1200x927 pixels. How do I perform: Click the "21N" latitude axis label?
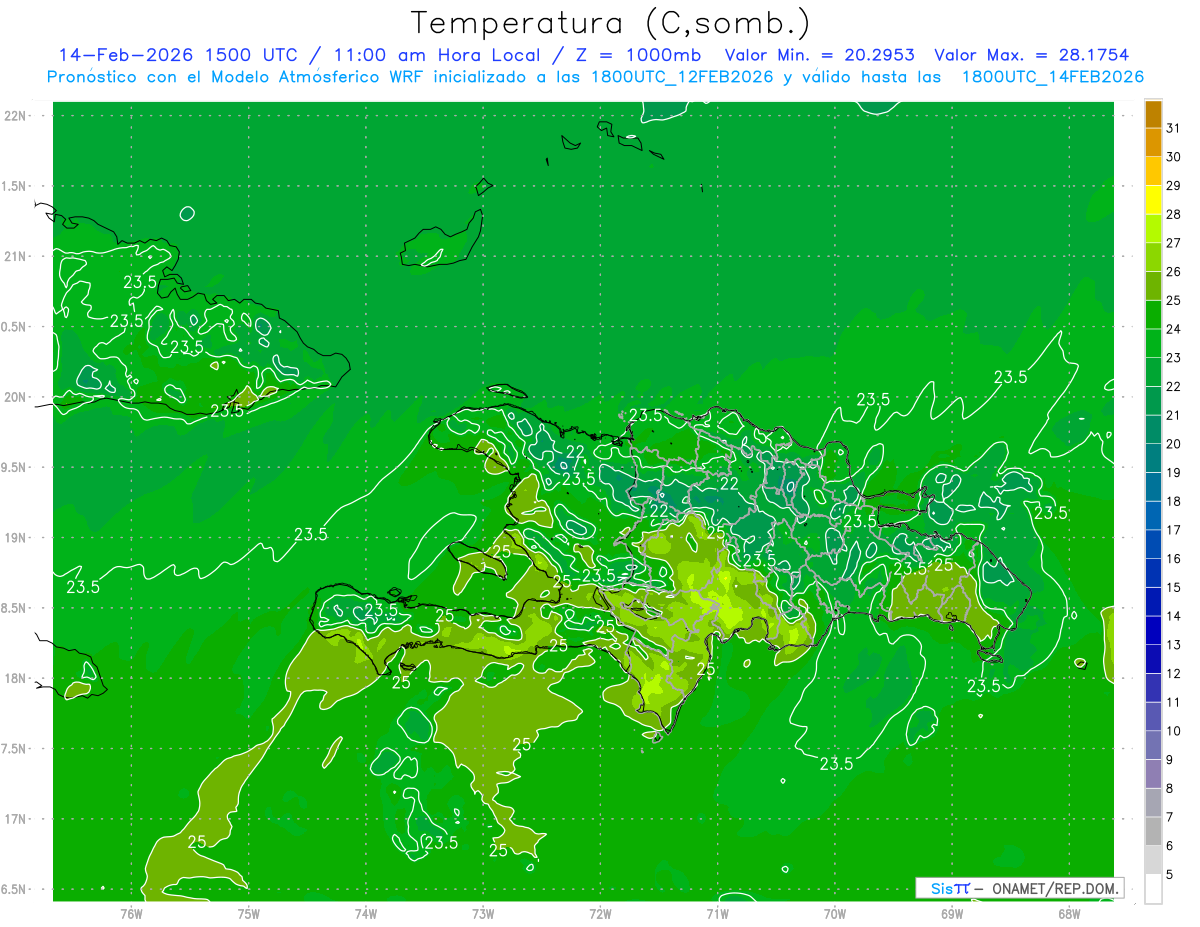[15, 256]
